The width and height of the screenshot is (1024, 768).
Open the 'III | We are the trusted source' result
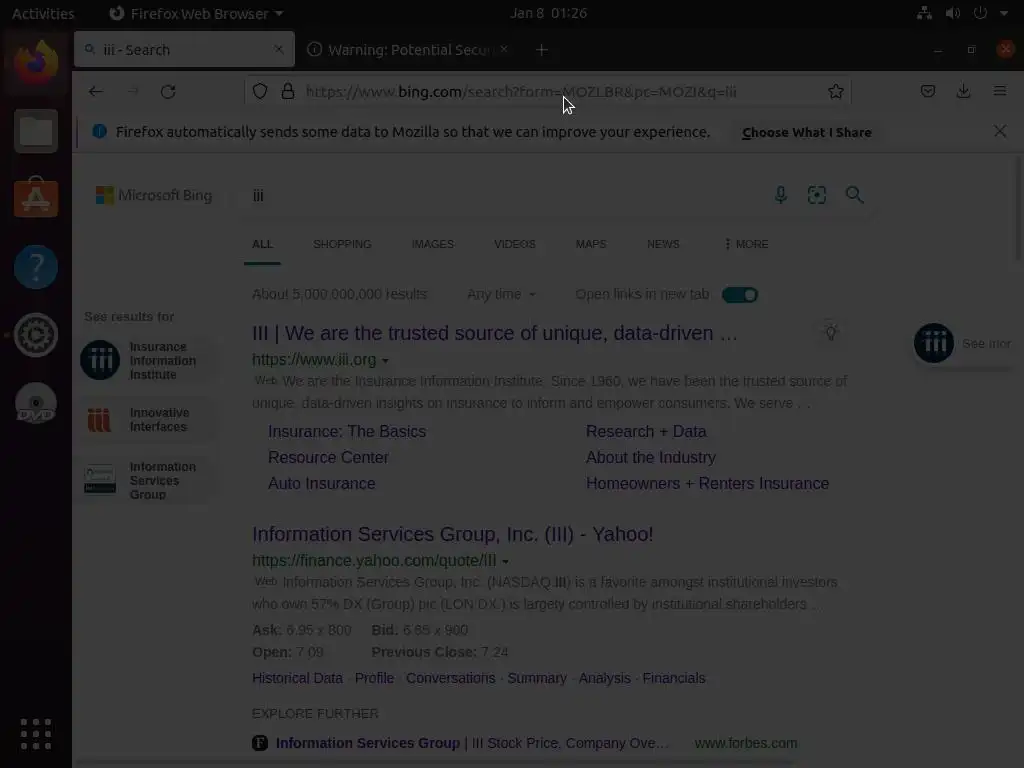tap(494, 333)
